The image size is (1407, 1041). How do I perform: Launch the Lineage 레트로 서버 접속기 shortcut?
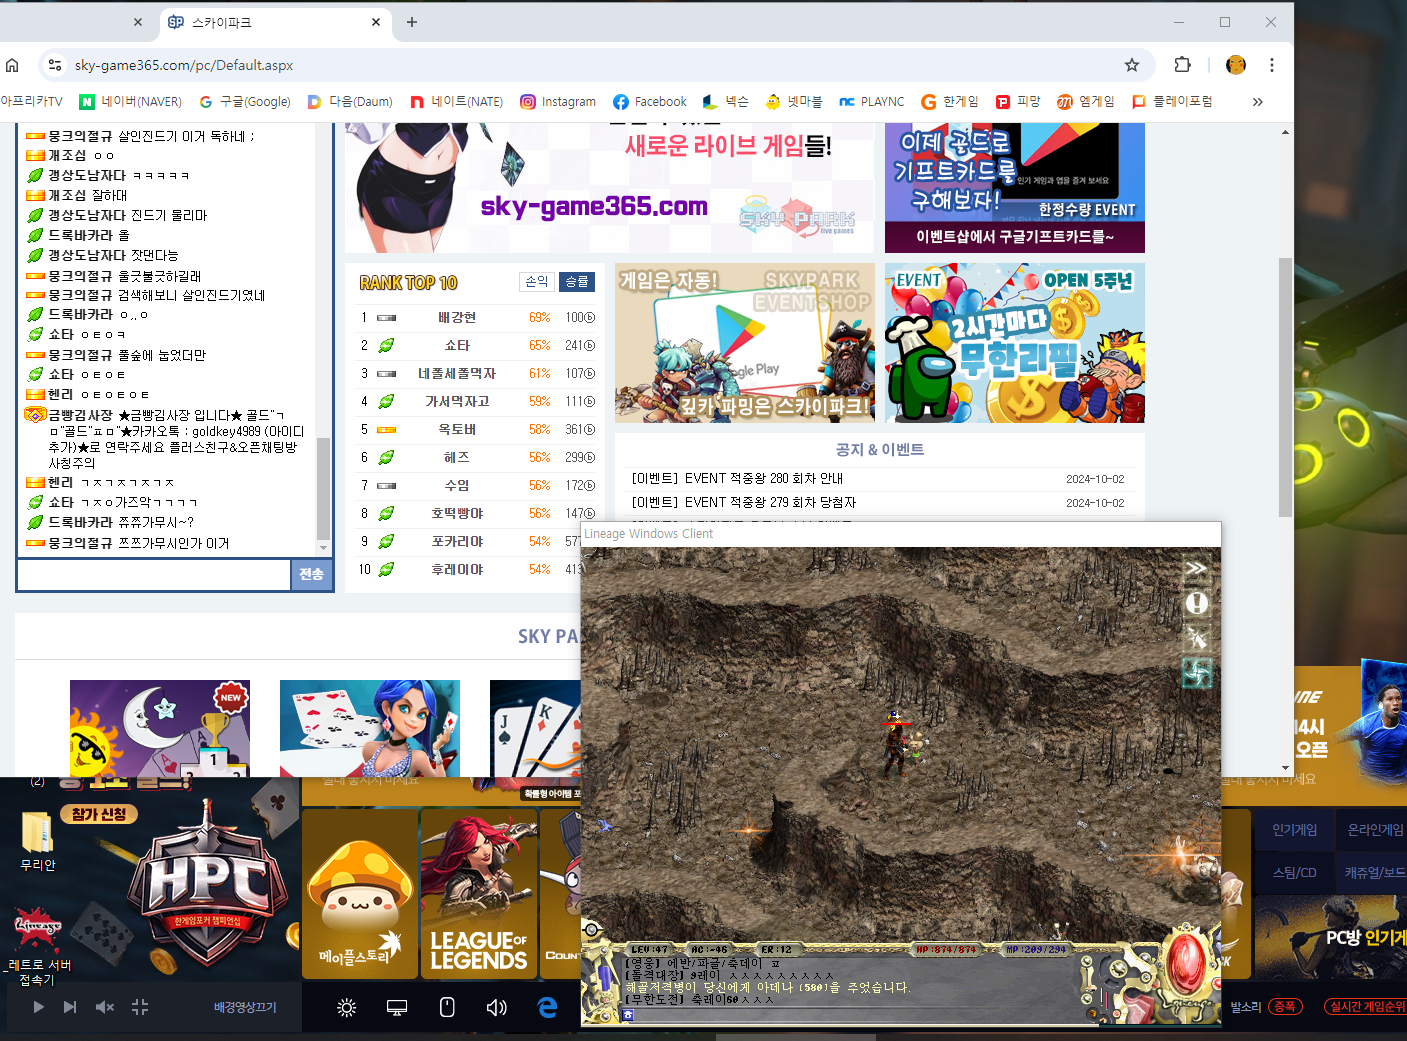[x=37, y=947]
